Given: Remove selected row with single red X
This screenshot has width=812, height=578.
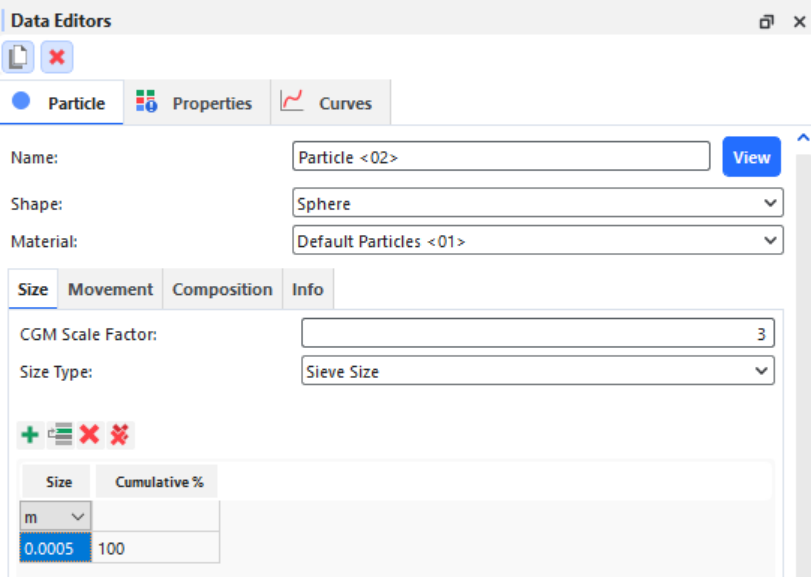Looking at the screenshot, I should click(90, 435).
